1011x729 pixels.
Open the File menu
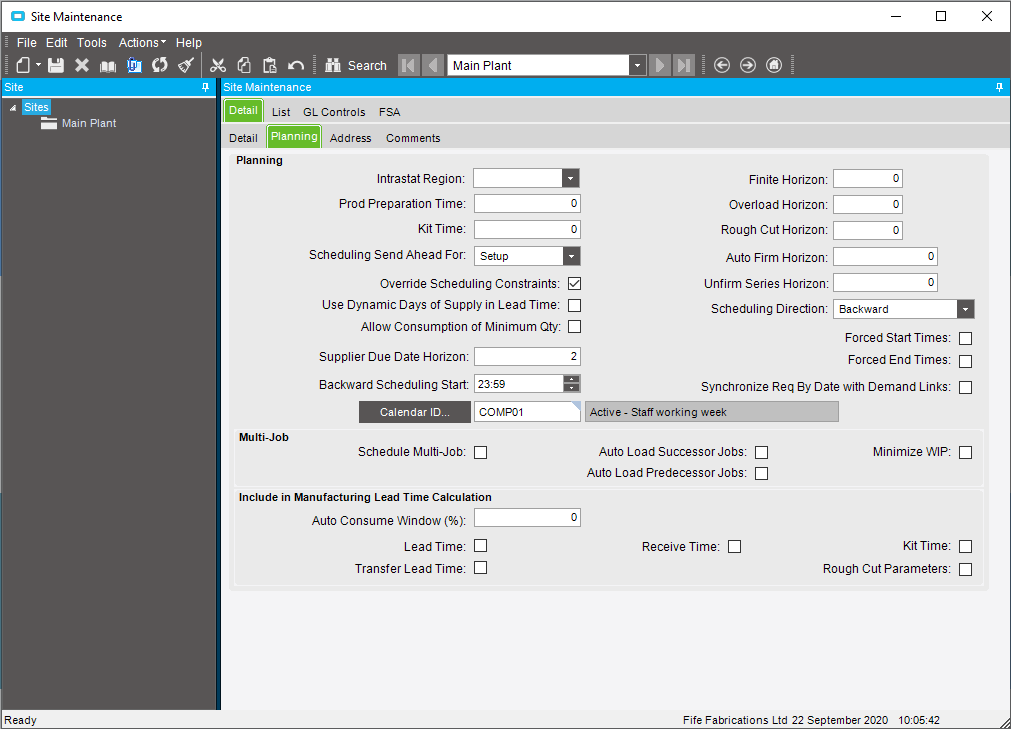coord(26,43)
